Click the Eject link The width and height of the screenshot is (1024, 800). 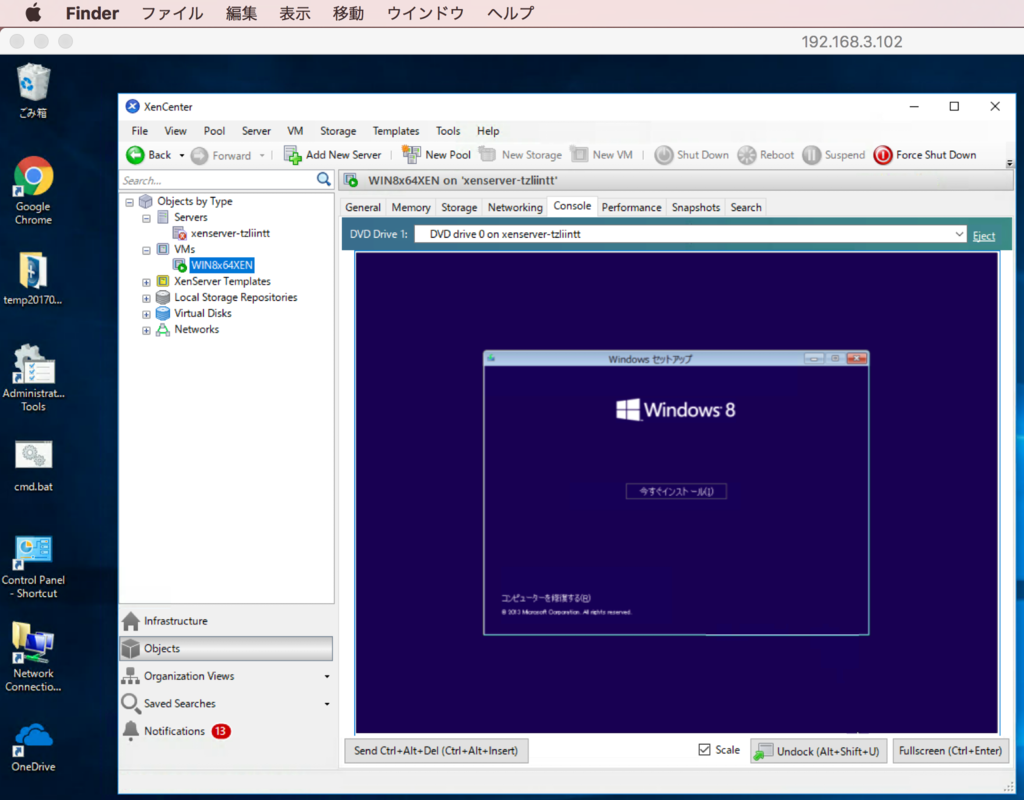pyautogui.click(x=984, y=236)
